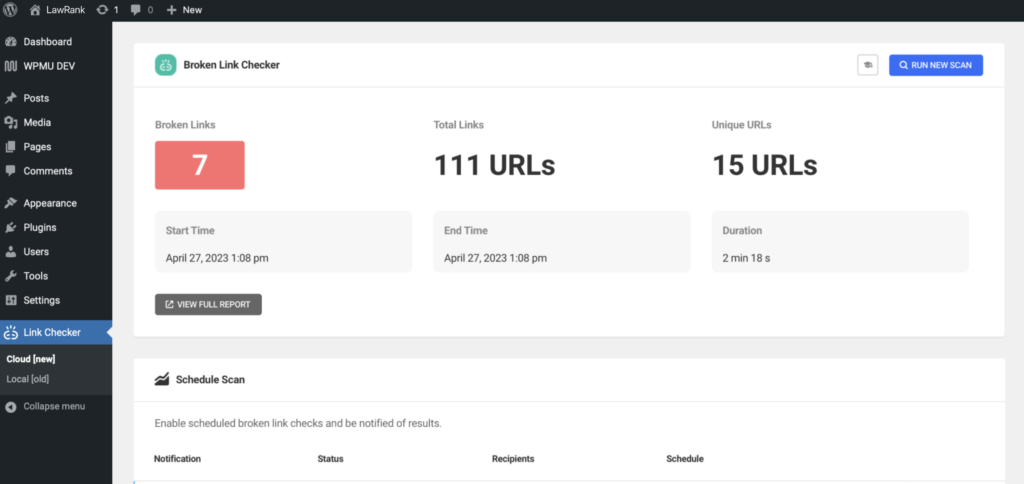Screen dimensions: 1024x484
Task: Click the VIEW FULL REPORT button
Action: pyautogui.click(x=208, y=304)
